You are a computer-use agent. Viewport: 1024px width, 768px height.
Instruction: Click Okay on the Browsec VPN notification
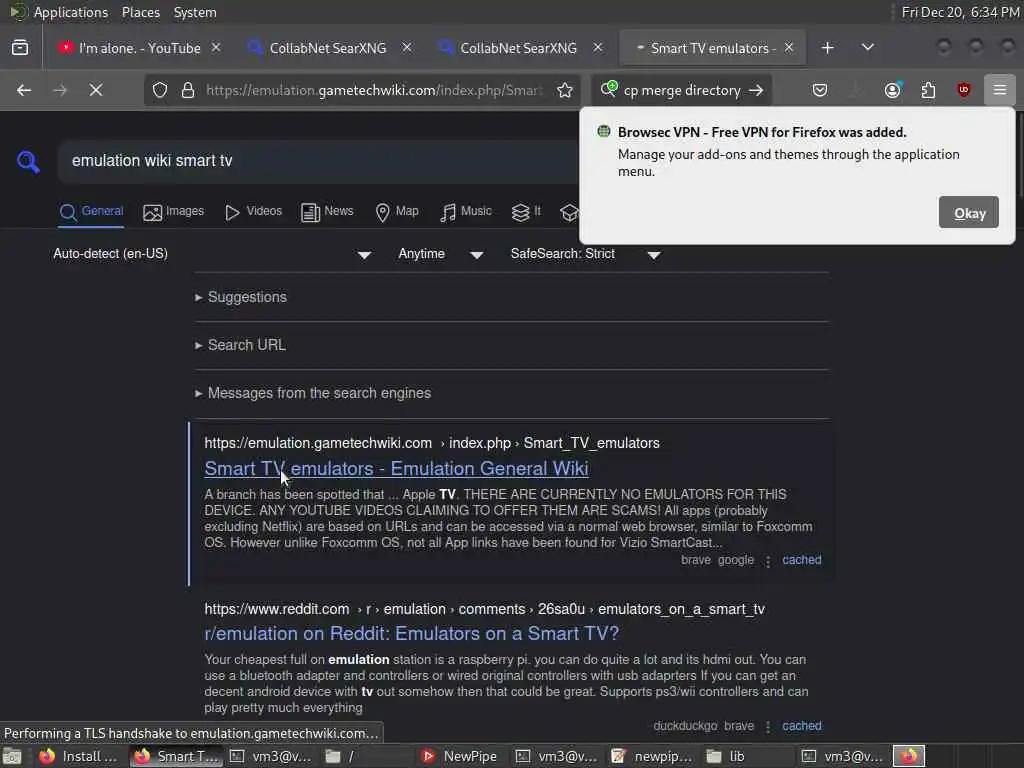968,213
